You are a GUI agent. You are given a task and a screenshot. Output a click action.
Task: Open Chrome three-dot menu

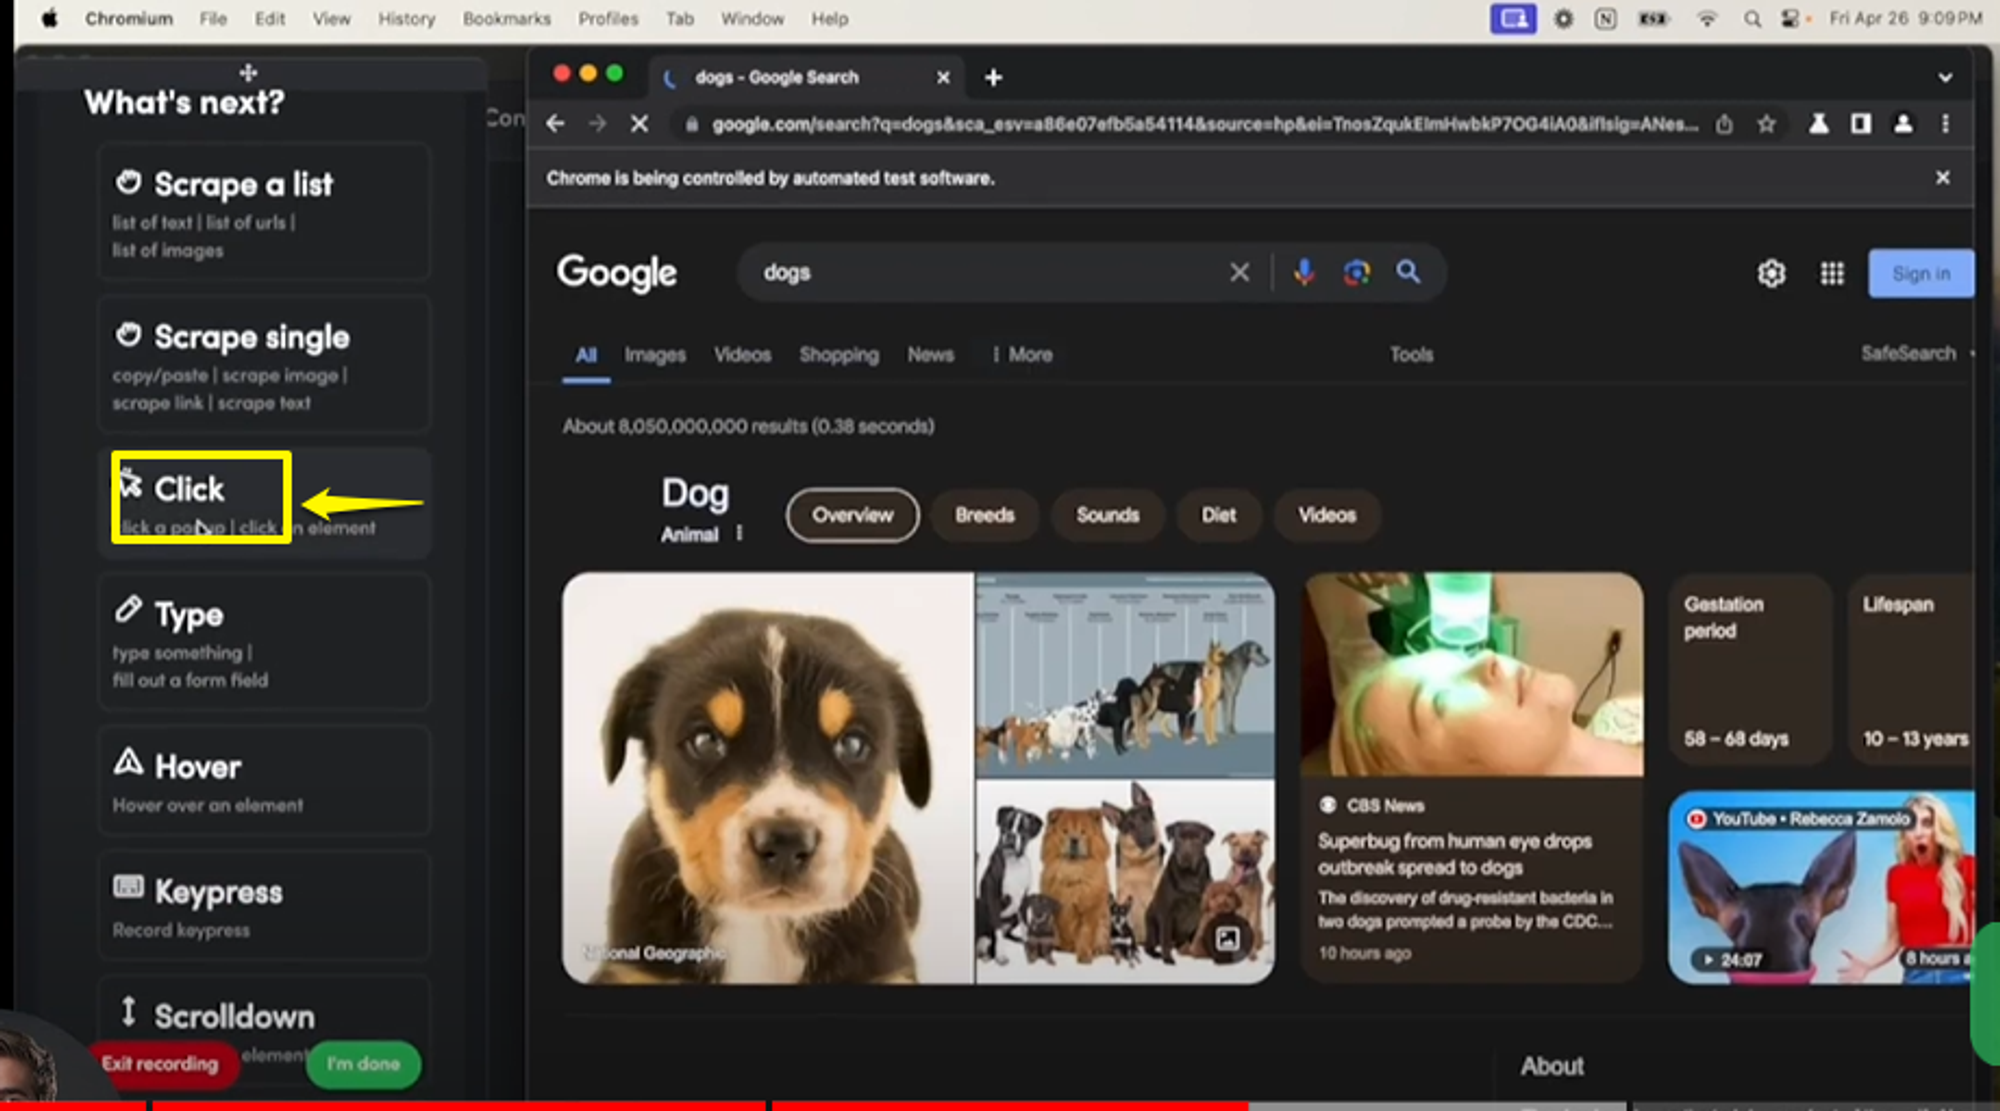[x=1945, y=124]
